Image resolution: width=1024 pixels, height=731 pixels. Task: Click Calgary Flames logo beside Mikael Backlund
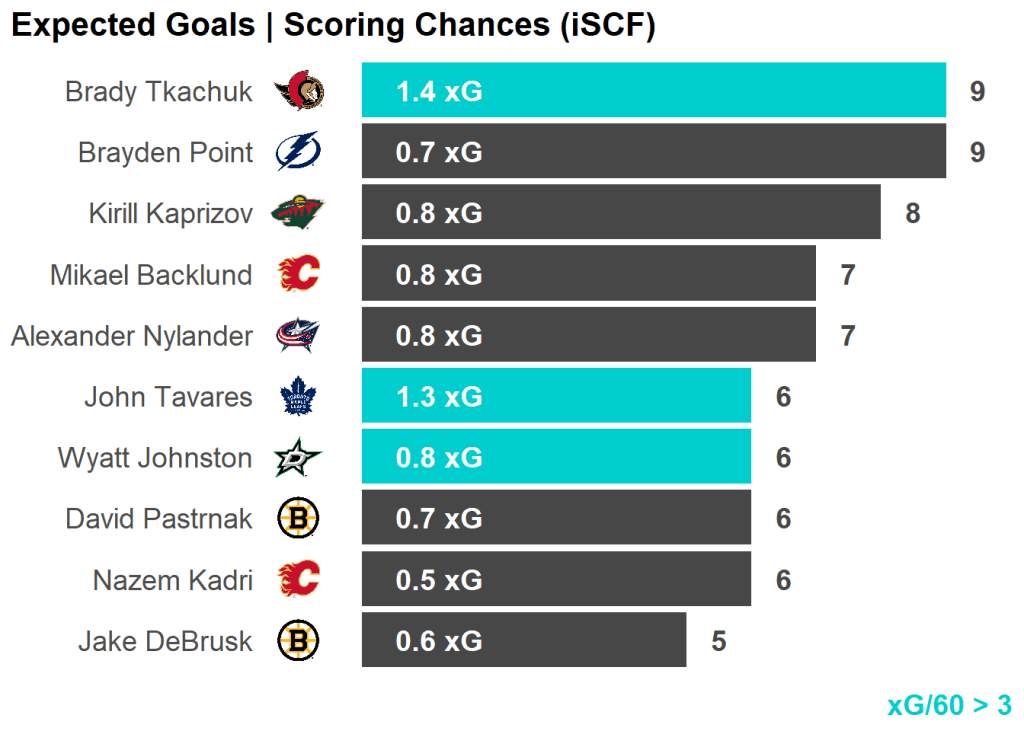pos(298,274)
